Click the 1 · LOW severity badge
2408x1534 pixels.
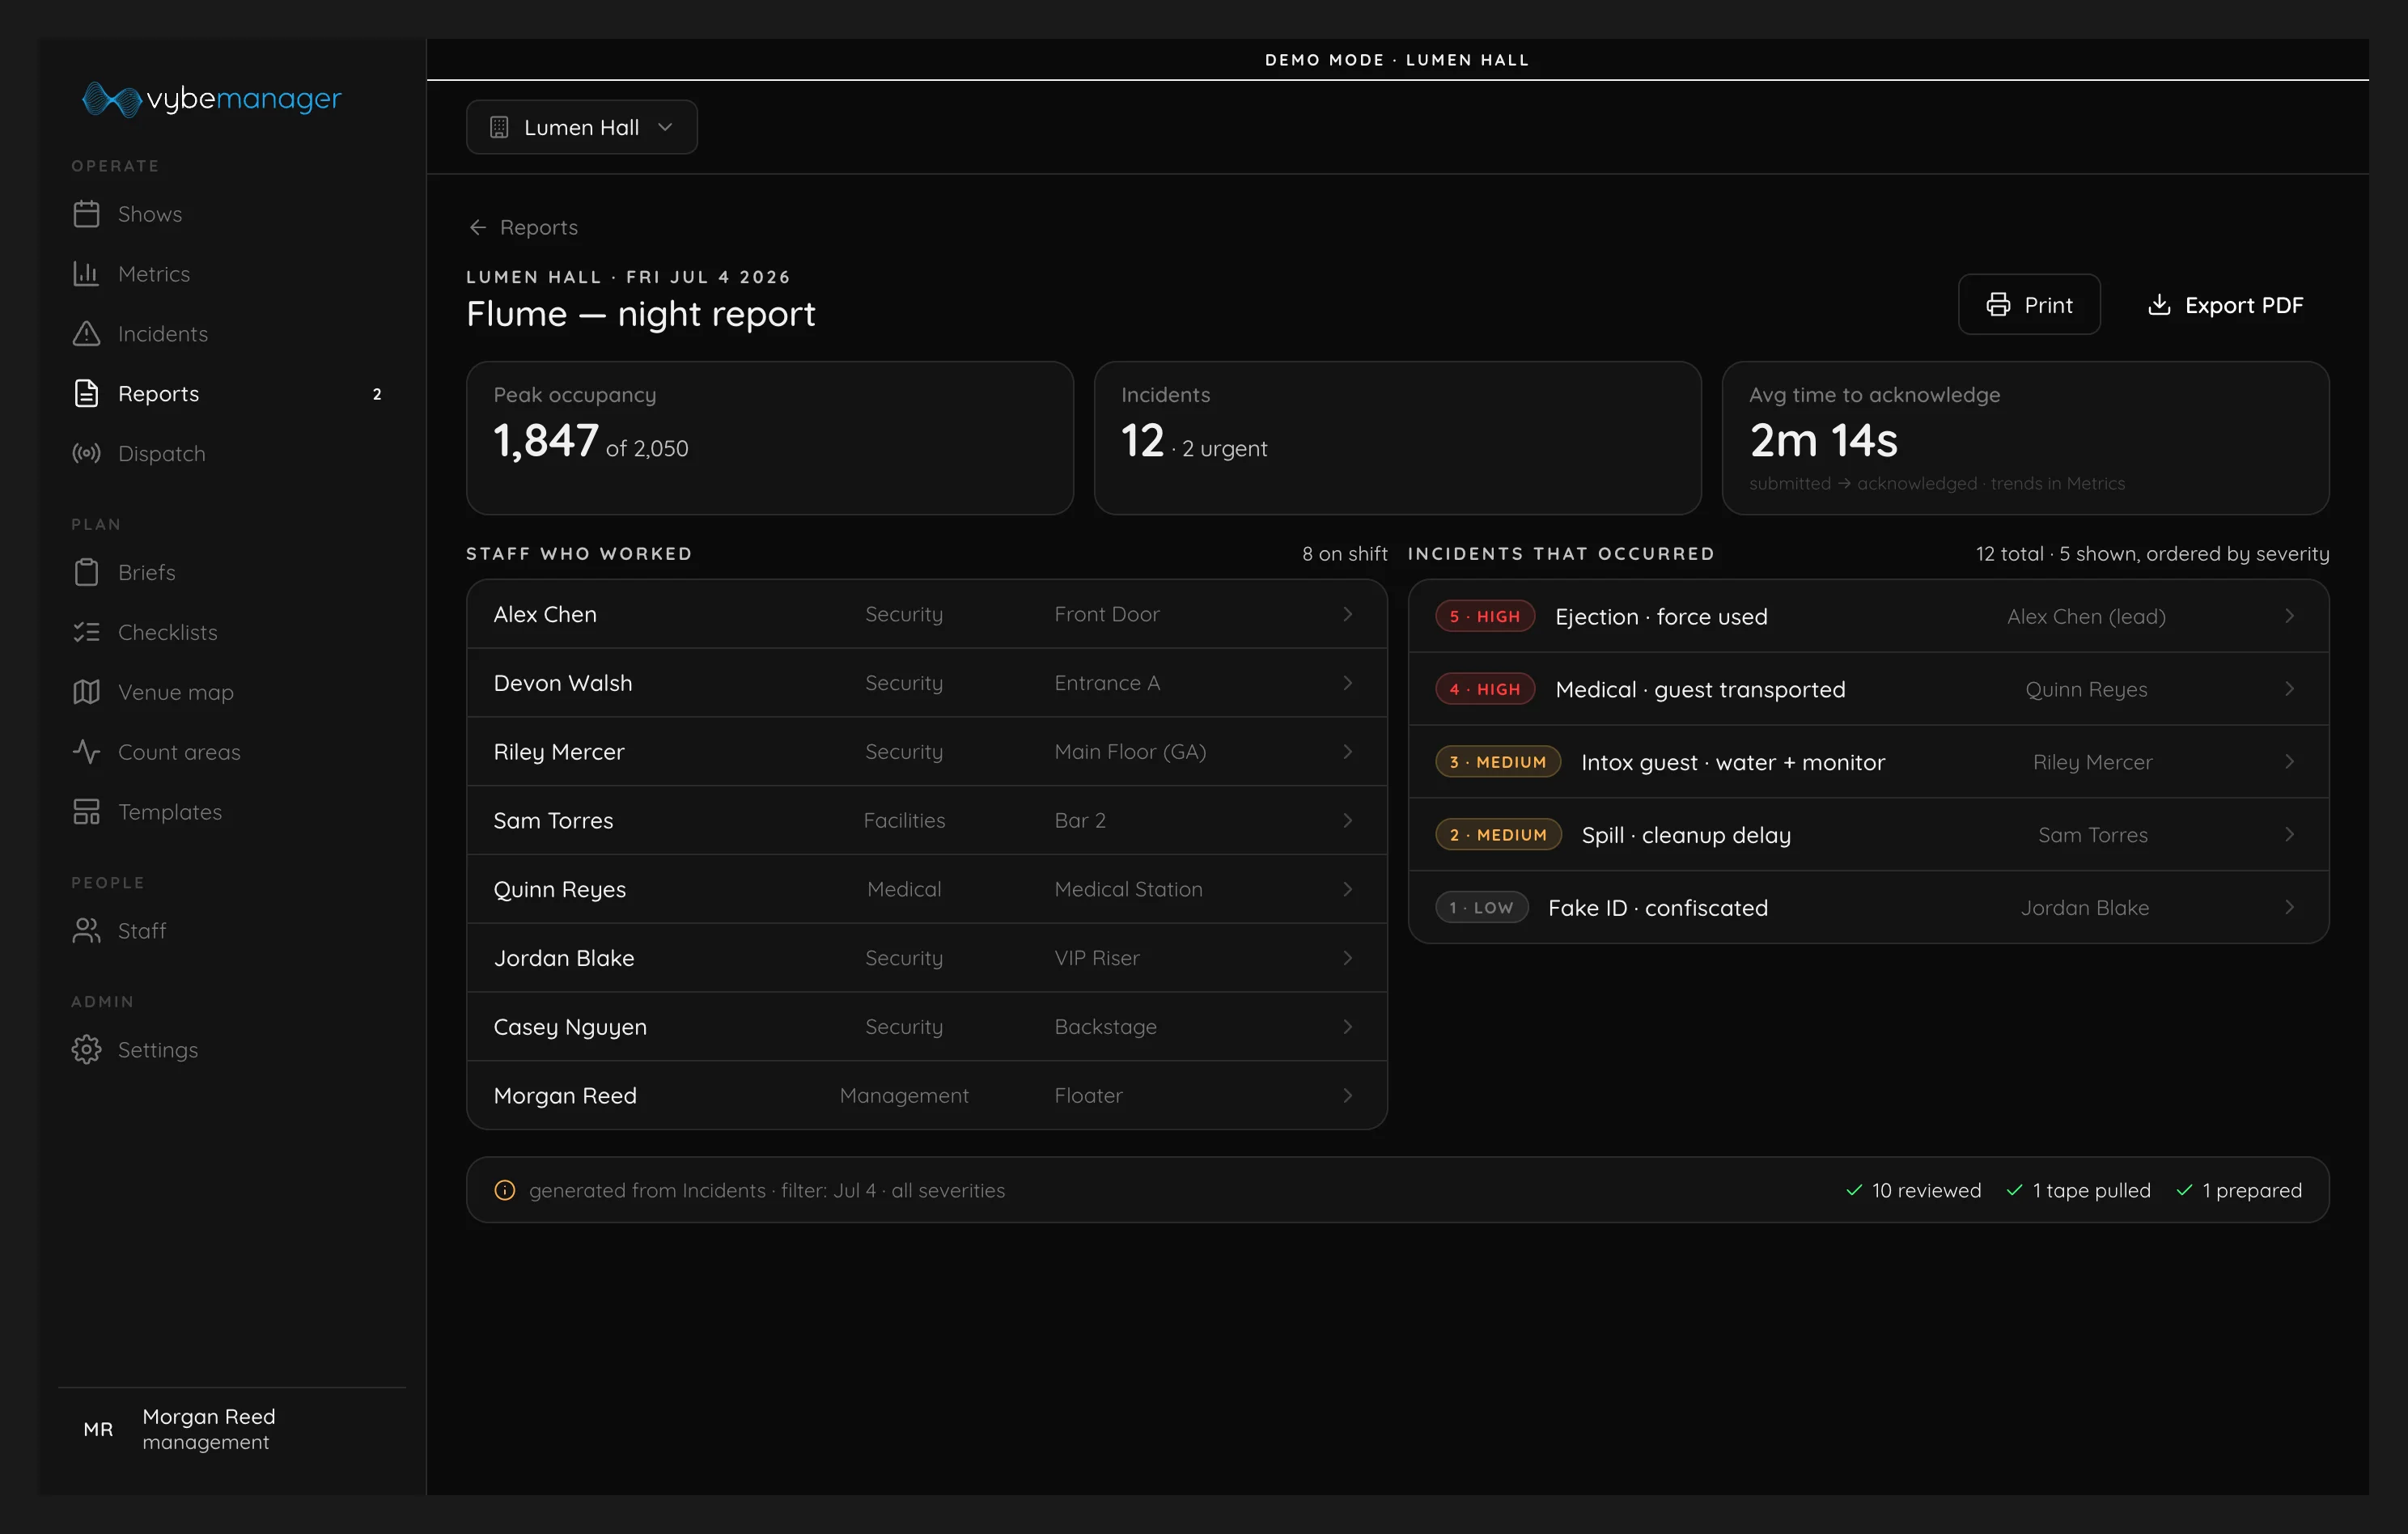point(1482,908)
